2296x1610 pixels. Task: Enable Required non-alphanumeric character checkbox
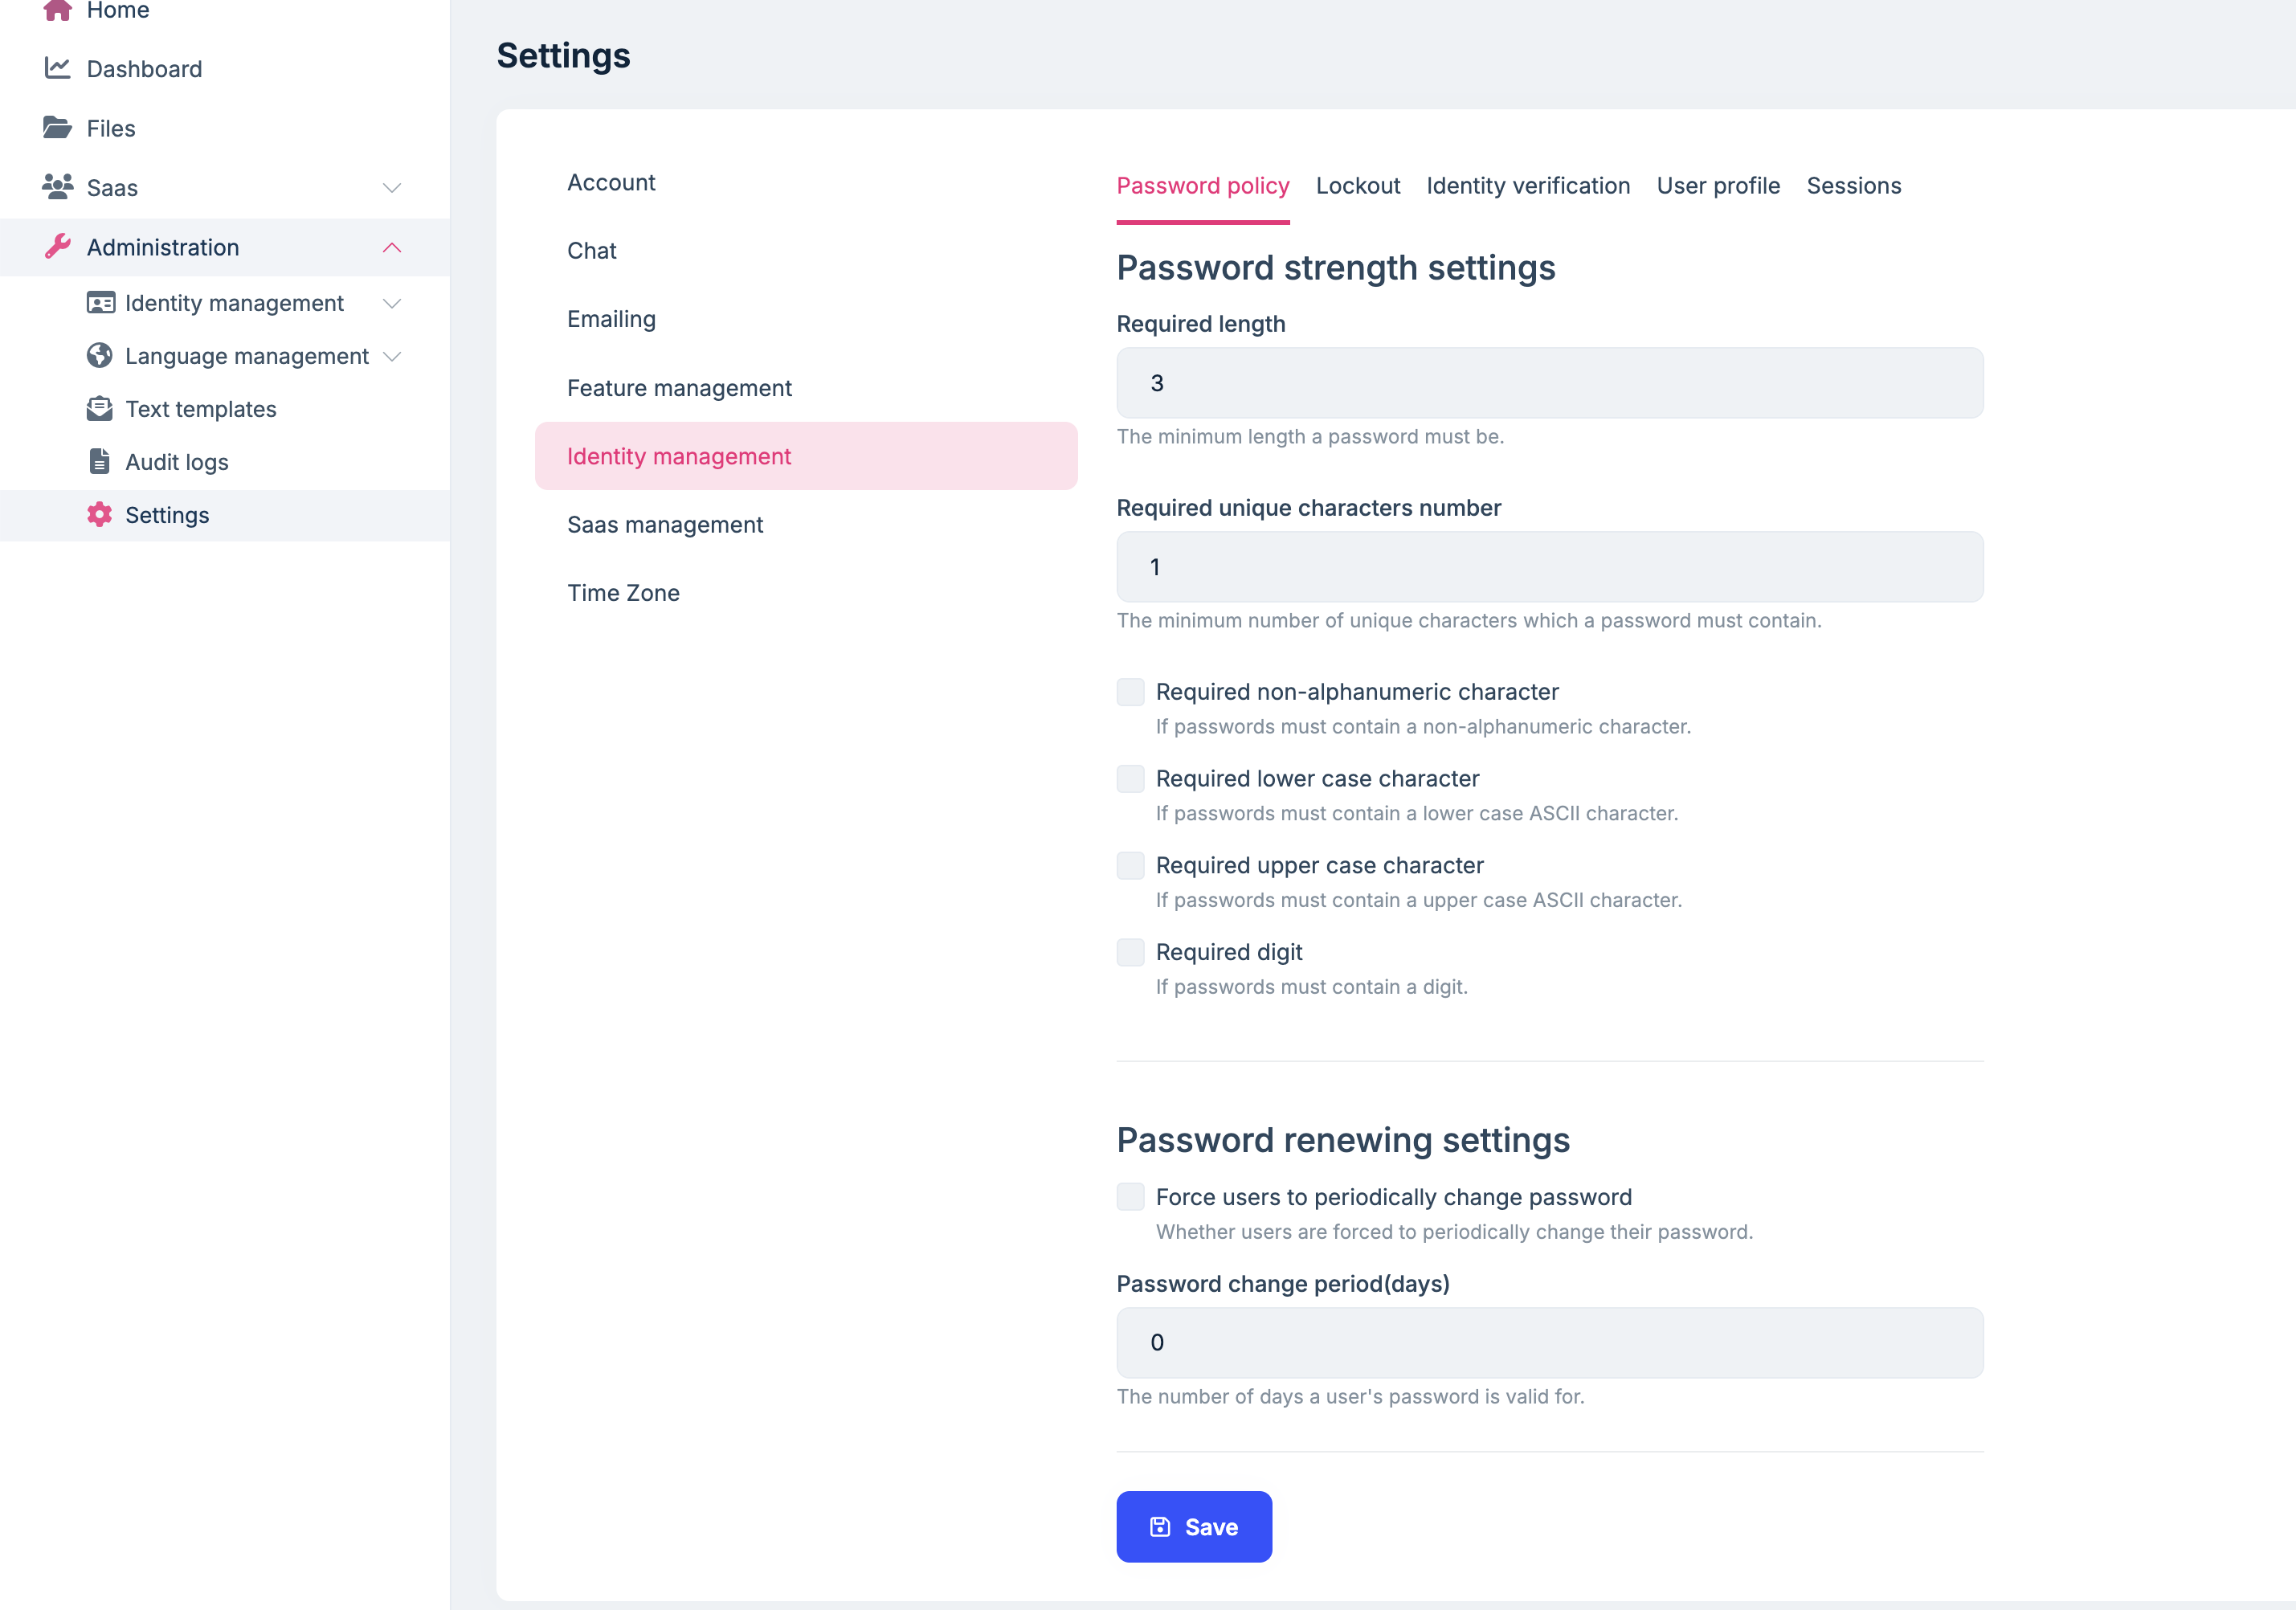click(x=1130, y=692)
